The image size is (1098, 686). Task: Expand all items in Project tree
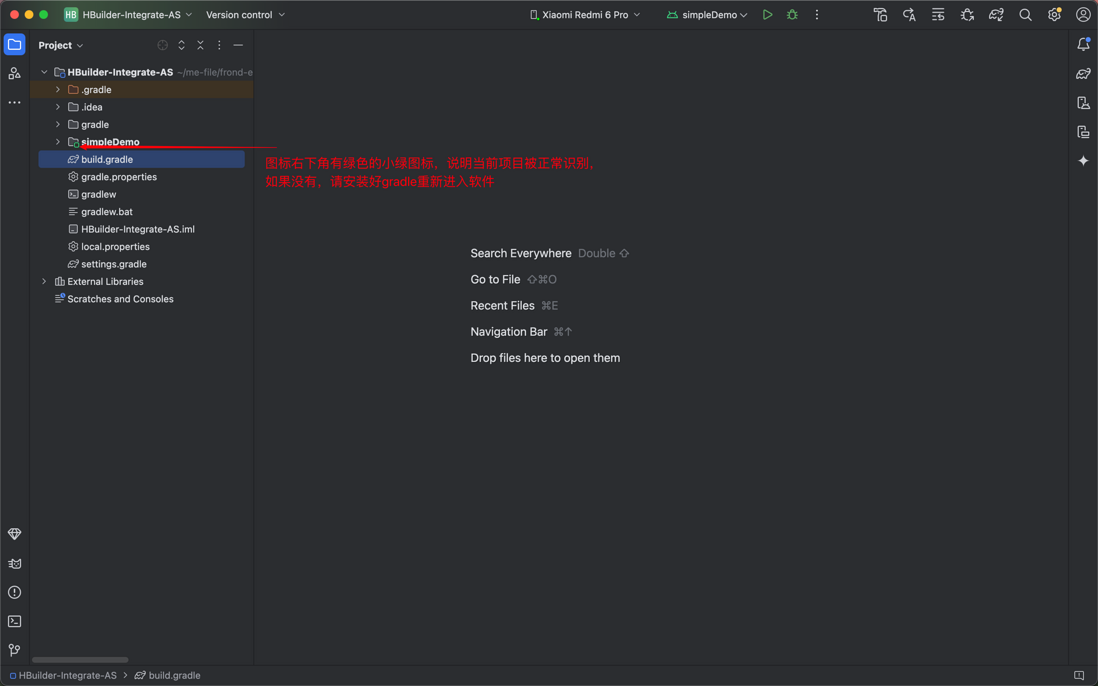(x=181, y=45)
